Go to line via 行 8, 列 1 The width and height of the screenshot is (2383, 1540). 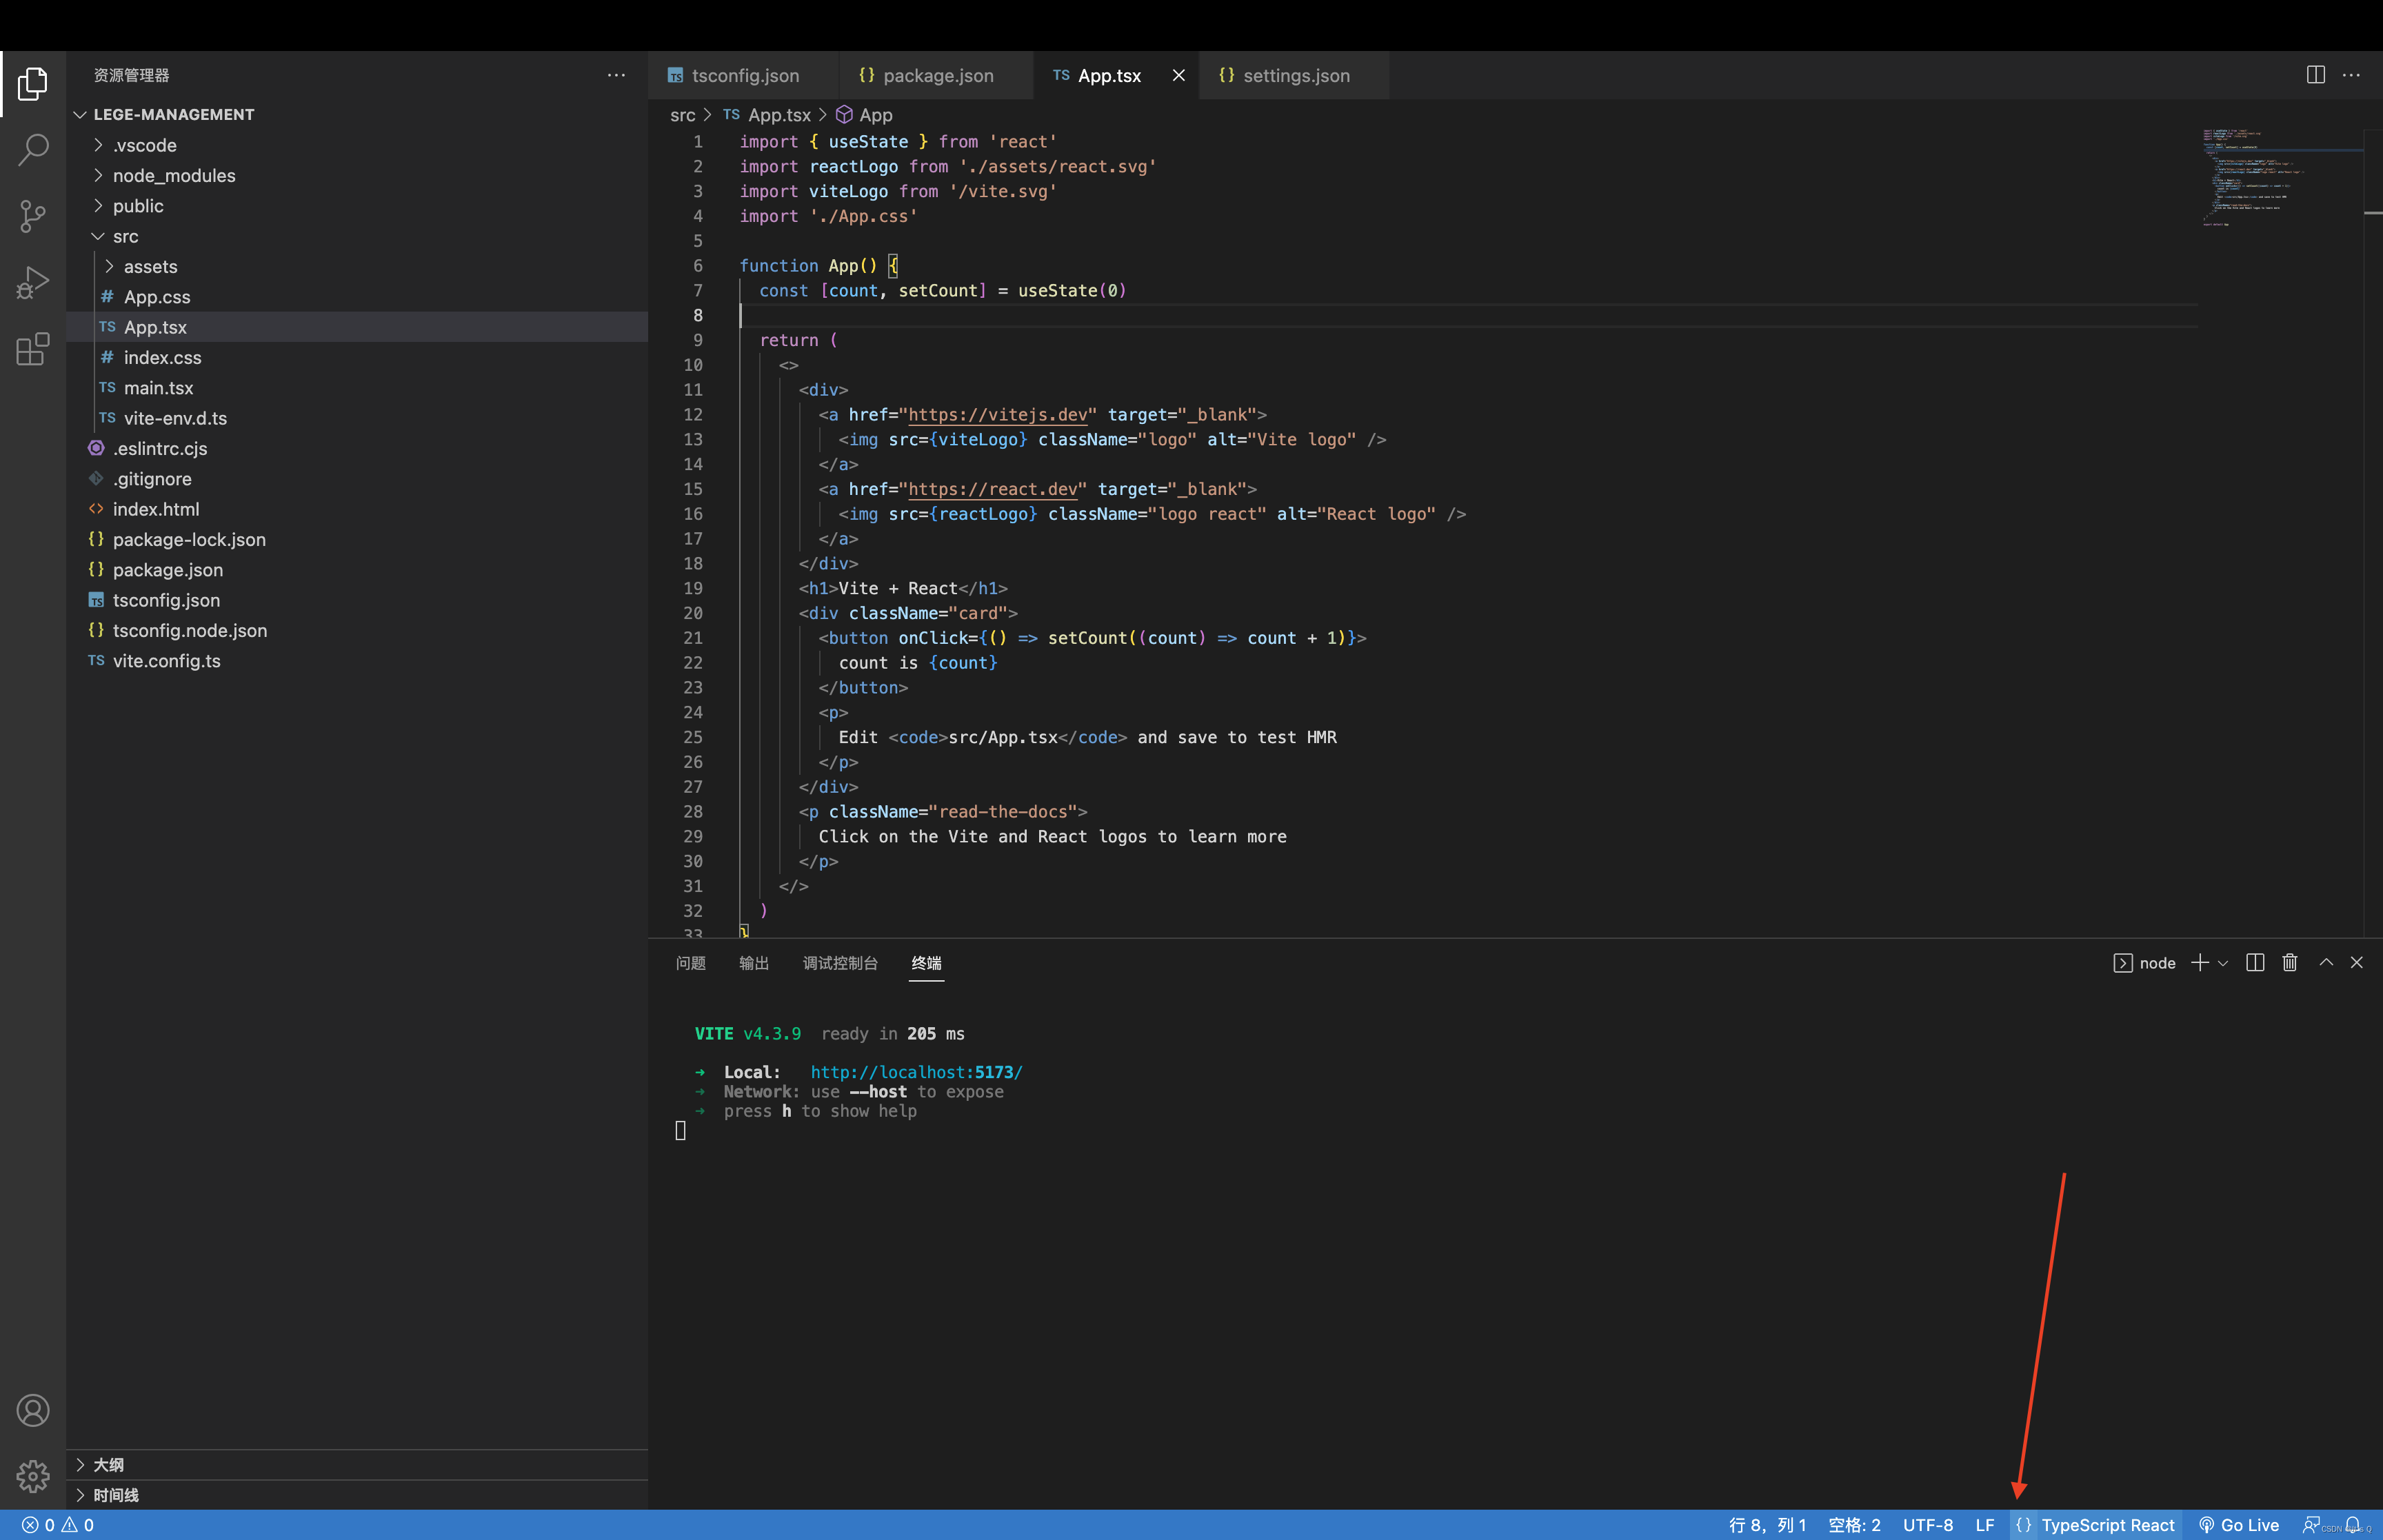click(1768, 1525)
